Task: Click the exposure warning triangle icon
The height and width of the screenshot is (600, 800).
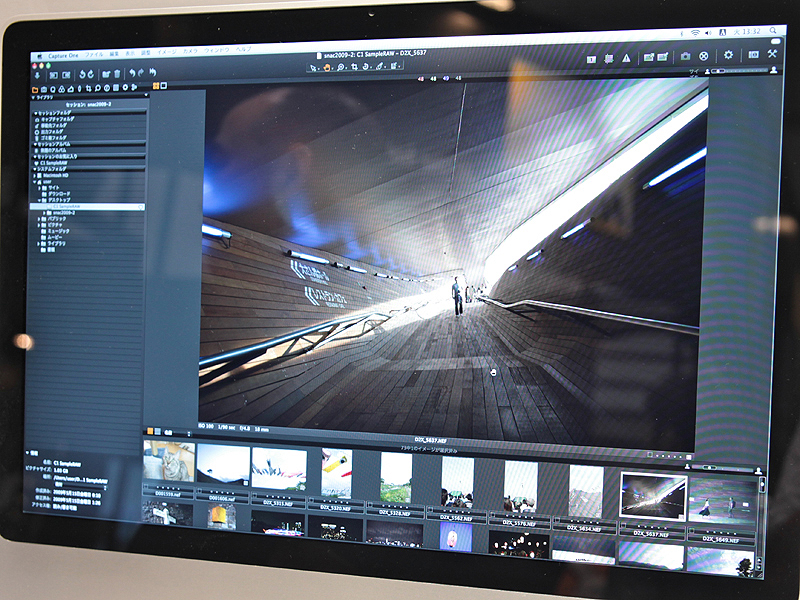Action: (x=626, y=58)
